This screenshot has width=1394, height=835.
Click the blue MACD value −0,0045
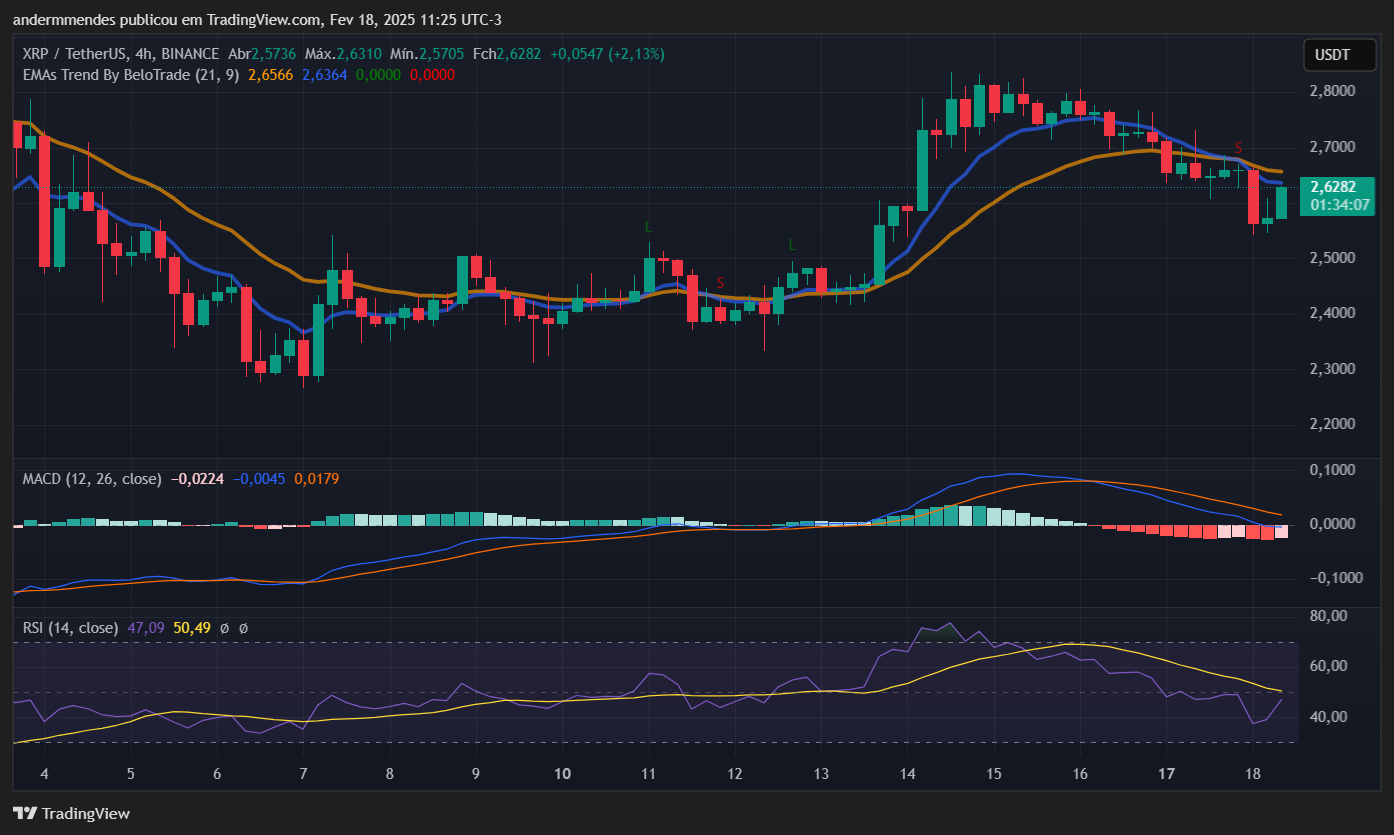pos(259,479)
